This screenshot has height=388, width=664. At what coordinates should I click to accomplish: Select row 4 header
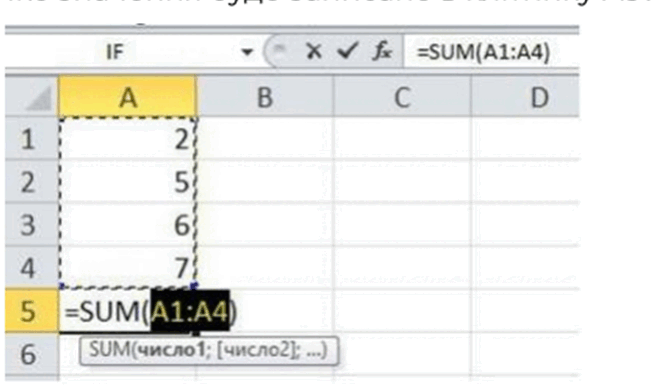(x=32, y=268)
